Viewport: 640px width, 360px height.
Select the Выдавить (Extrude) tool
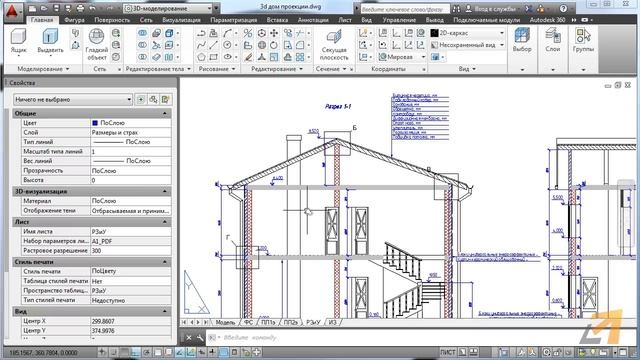pyautogui.click(x=50, y=40)
